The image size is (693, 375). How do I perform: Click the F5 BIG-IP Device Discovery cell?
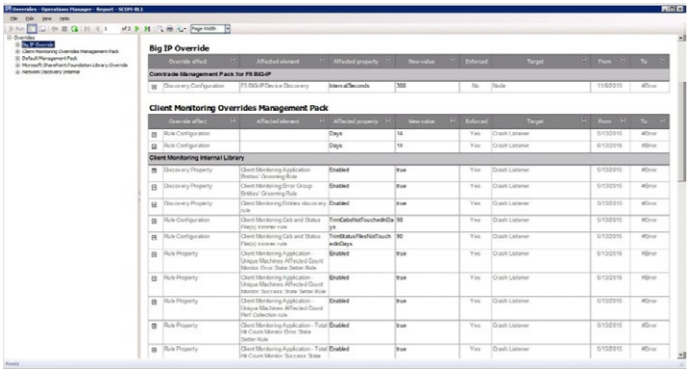(x=284, y=87)
